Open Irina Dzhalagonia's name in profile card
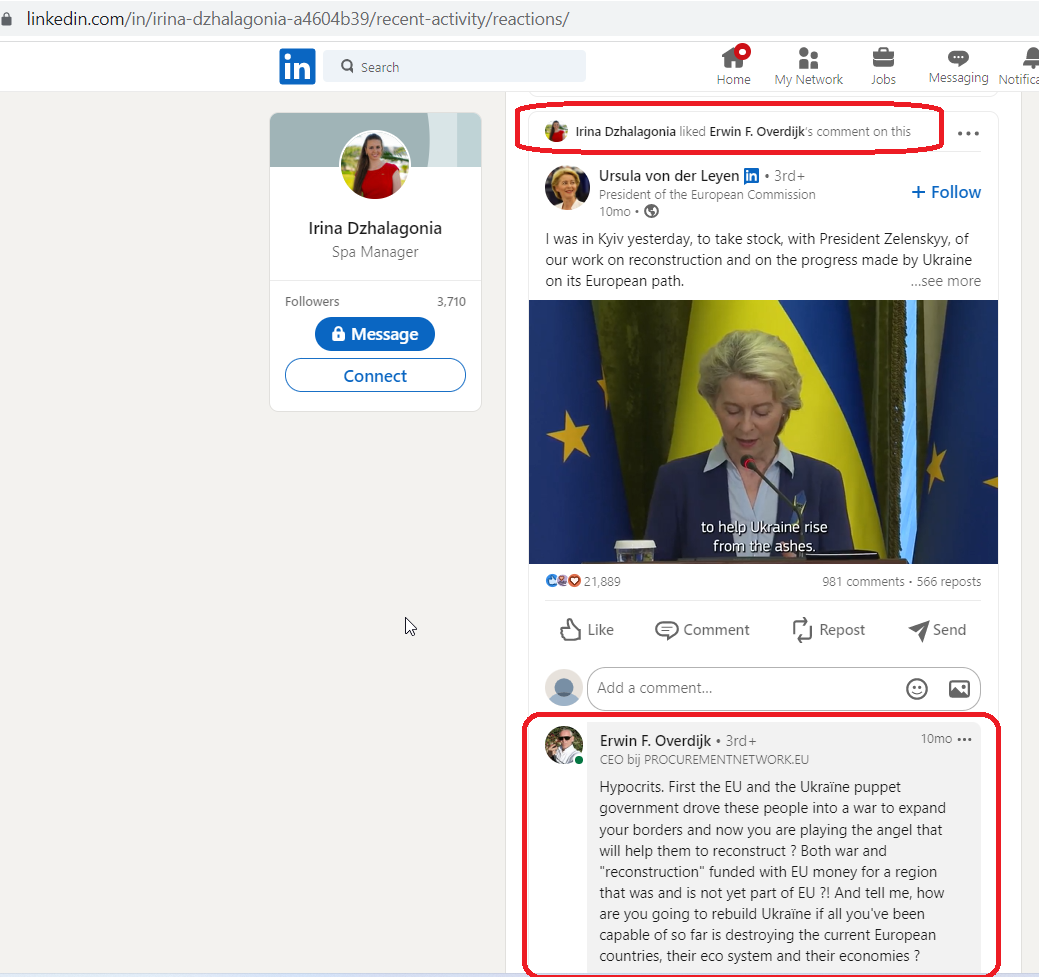Image resolution: width=1039 pixels, height=977 pixels. (375, 228)
